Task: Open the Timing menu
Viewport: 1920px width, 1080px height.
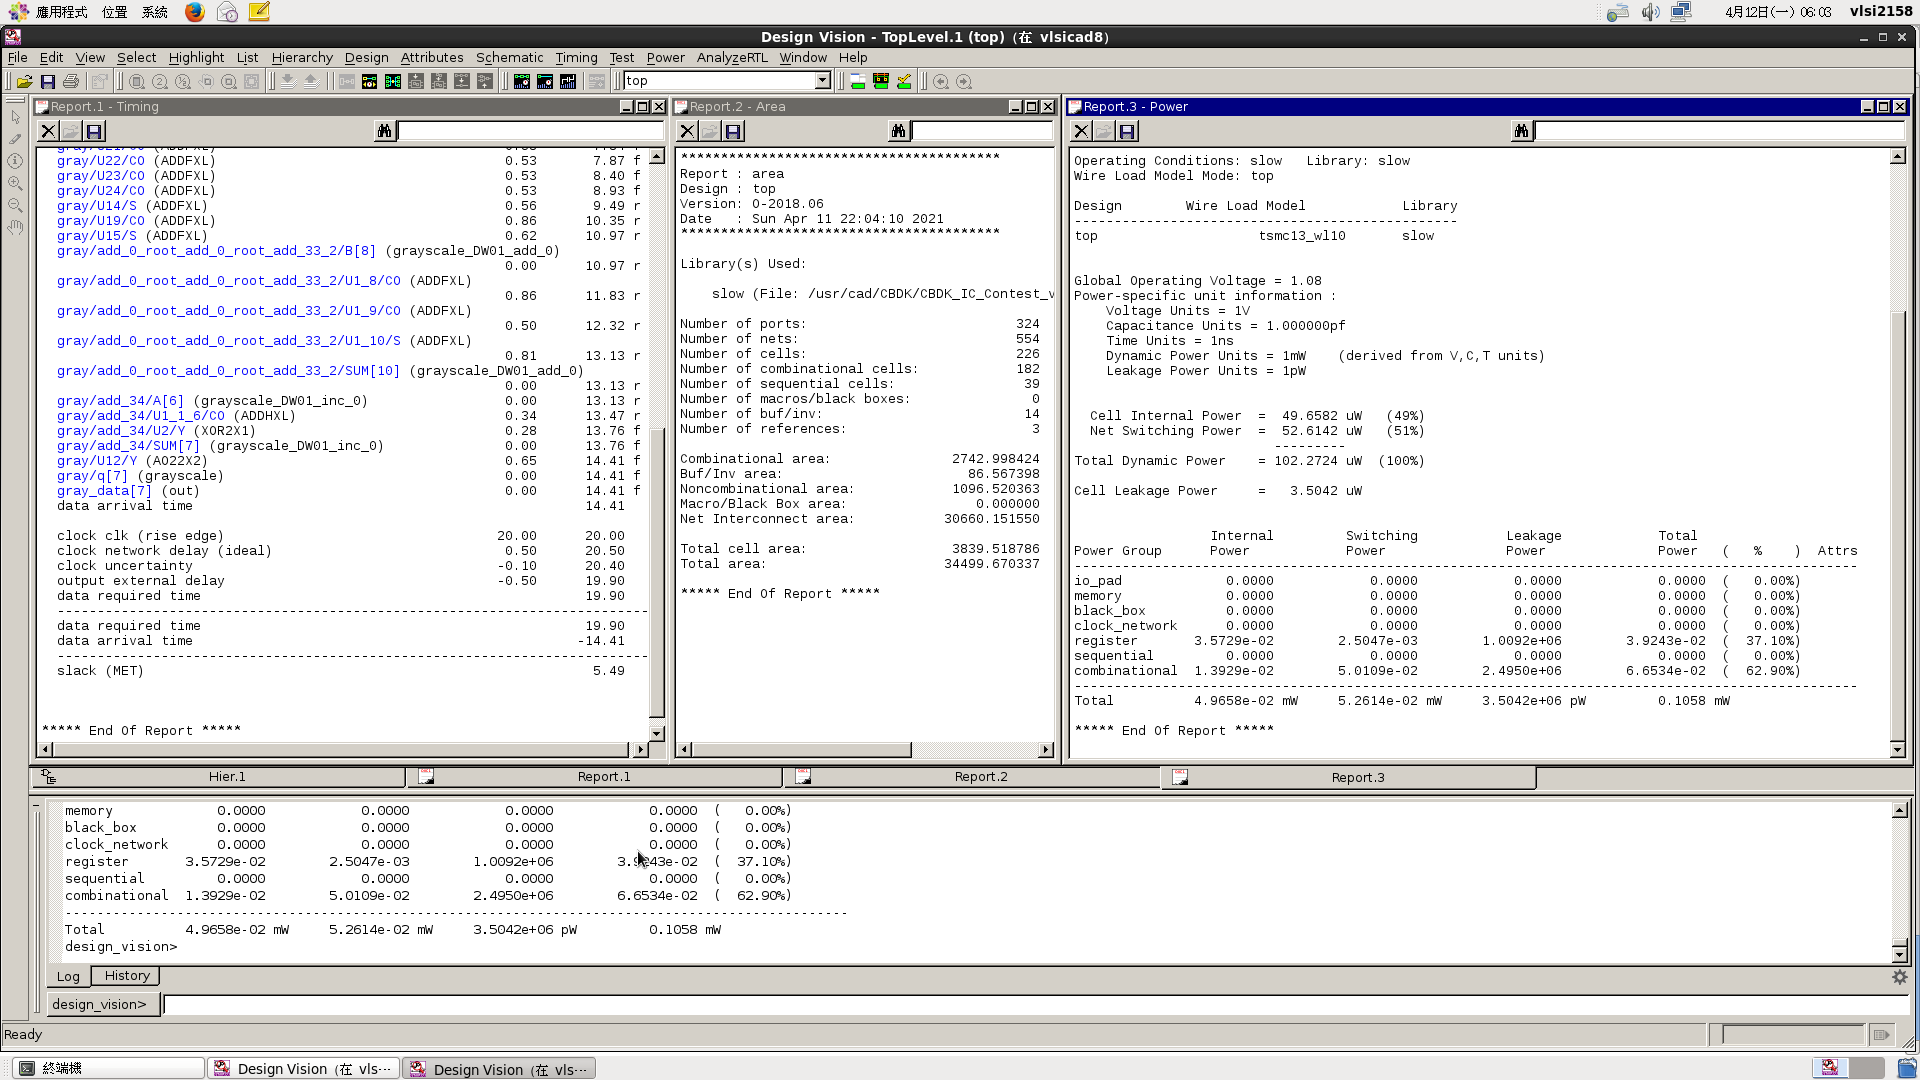Action: pos(576,57)
